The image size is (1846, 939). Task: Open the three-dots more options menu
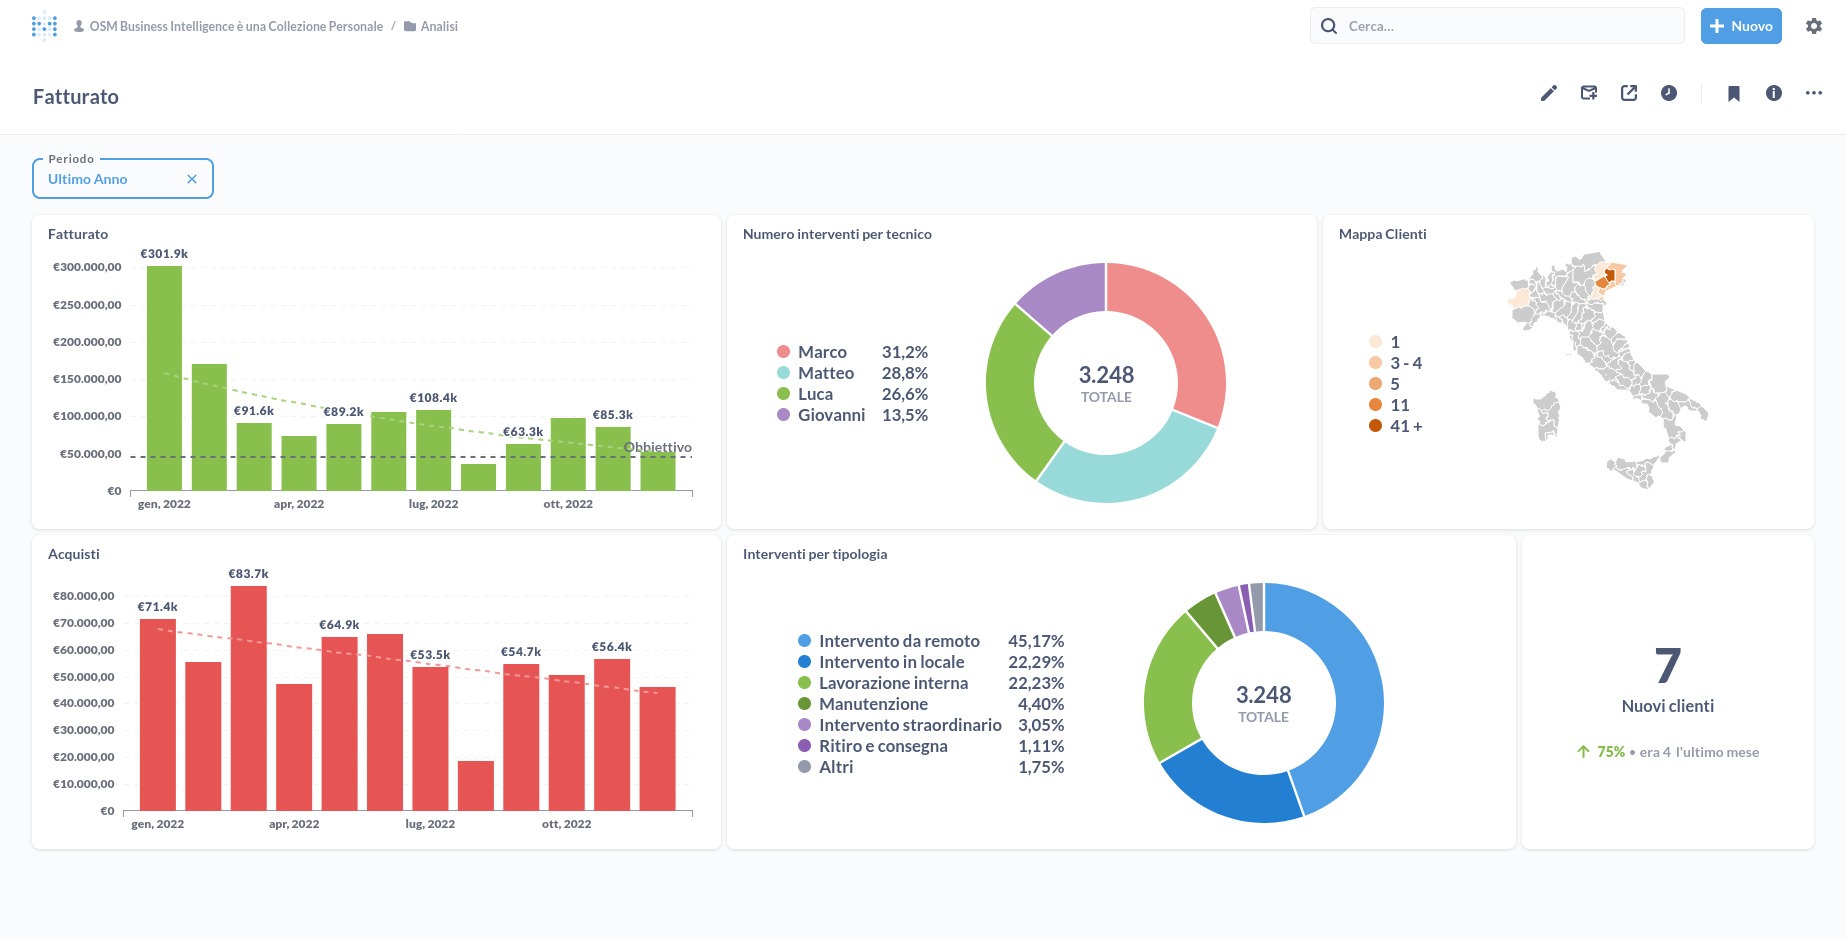tap(1814, 93)
